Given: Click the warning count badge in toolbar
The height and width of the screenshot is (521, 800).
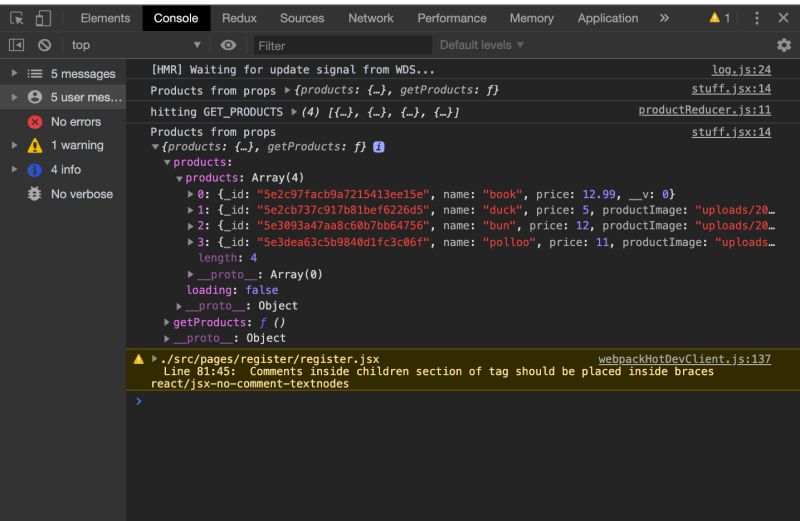Looking at the screenshot, I should pos(720,18).
